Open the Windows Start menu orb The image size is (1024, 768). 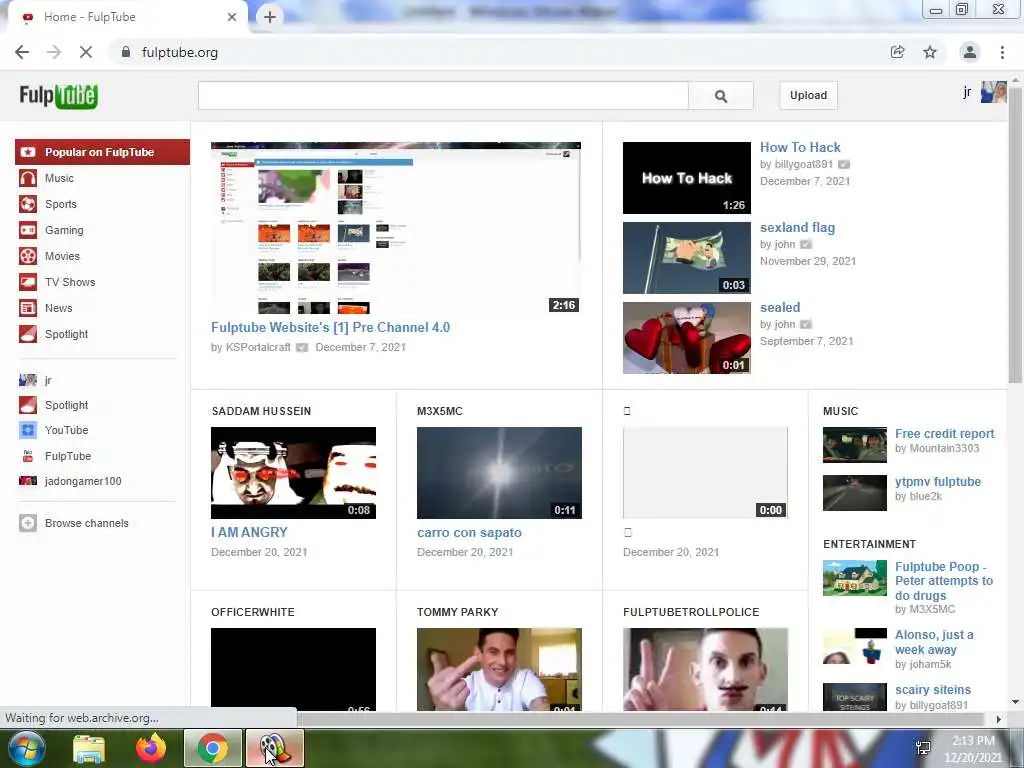26,748
